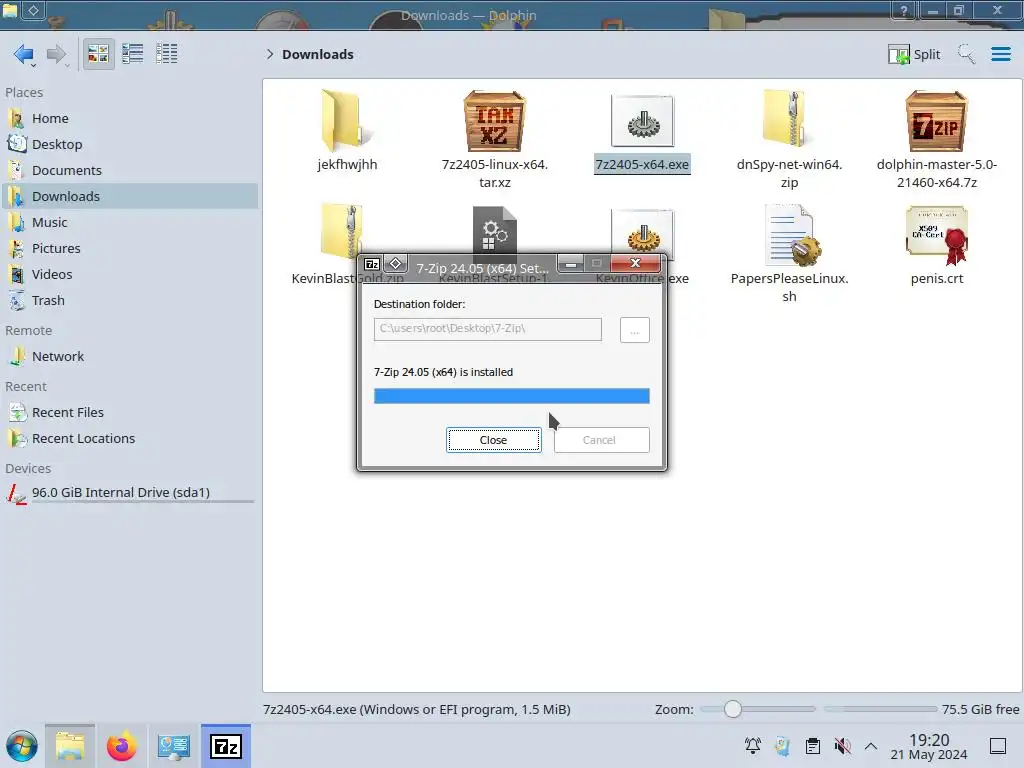Open the system settings taskbar icon
The width and height of the screenshot is (1024, 768).
[174, 746]
